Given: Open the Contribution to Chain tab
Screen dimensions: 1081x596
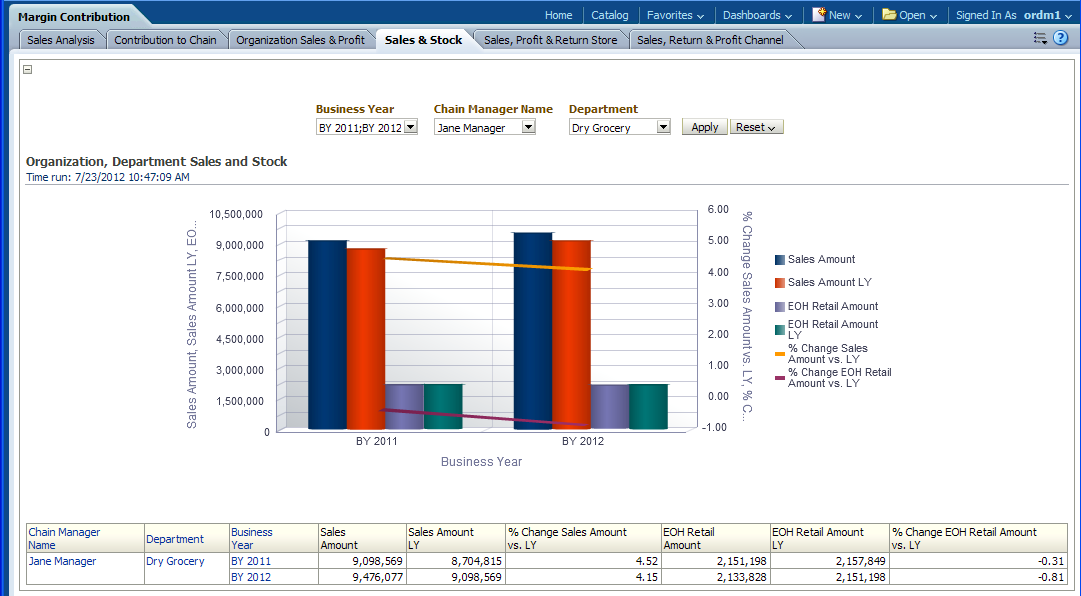Looking at the screenshot, I should (x=165, y=40).
